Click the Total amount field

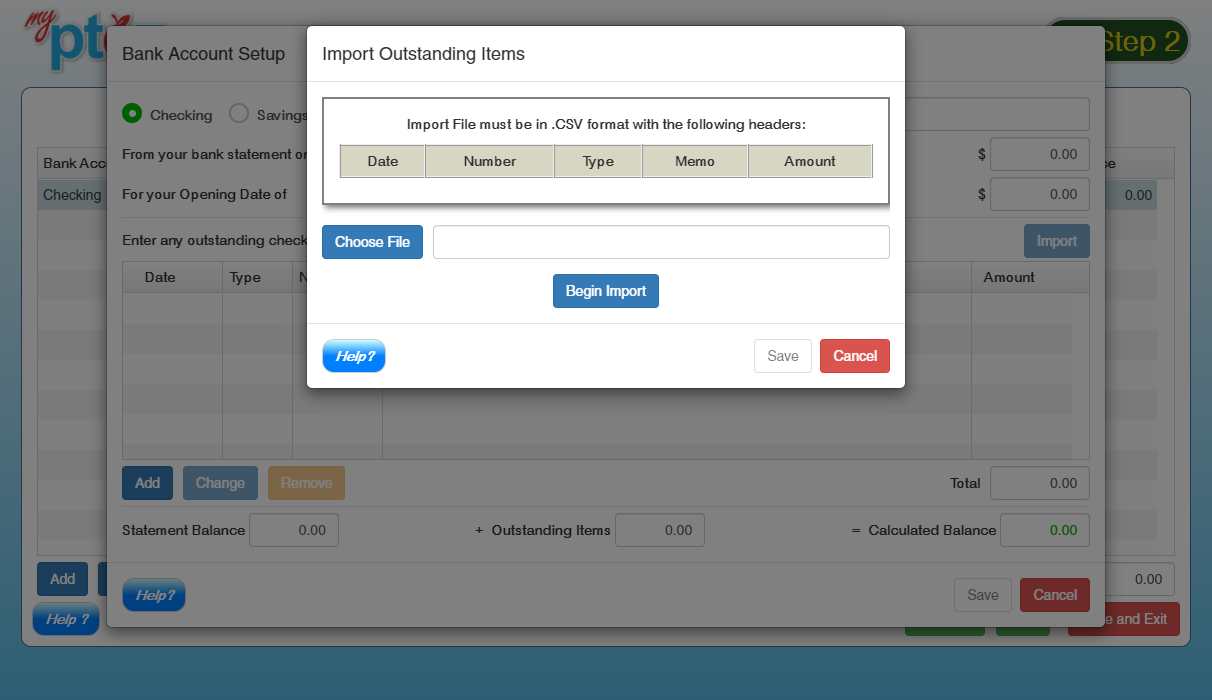click(x=1039, y=483)
